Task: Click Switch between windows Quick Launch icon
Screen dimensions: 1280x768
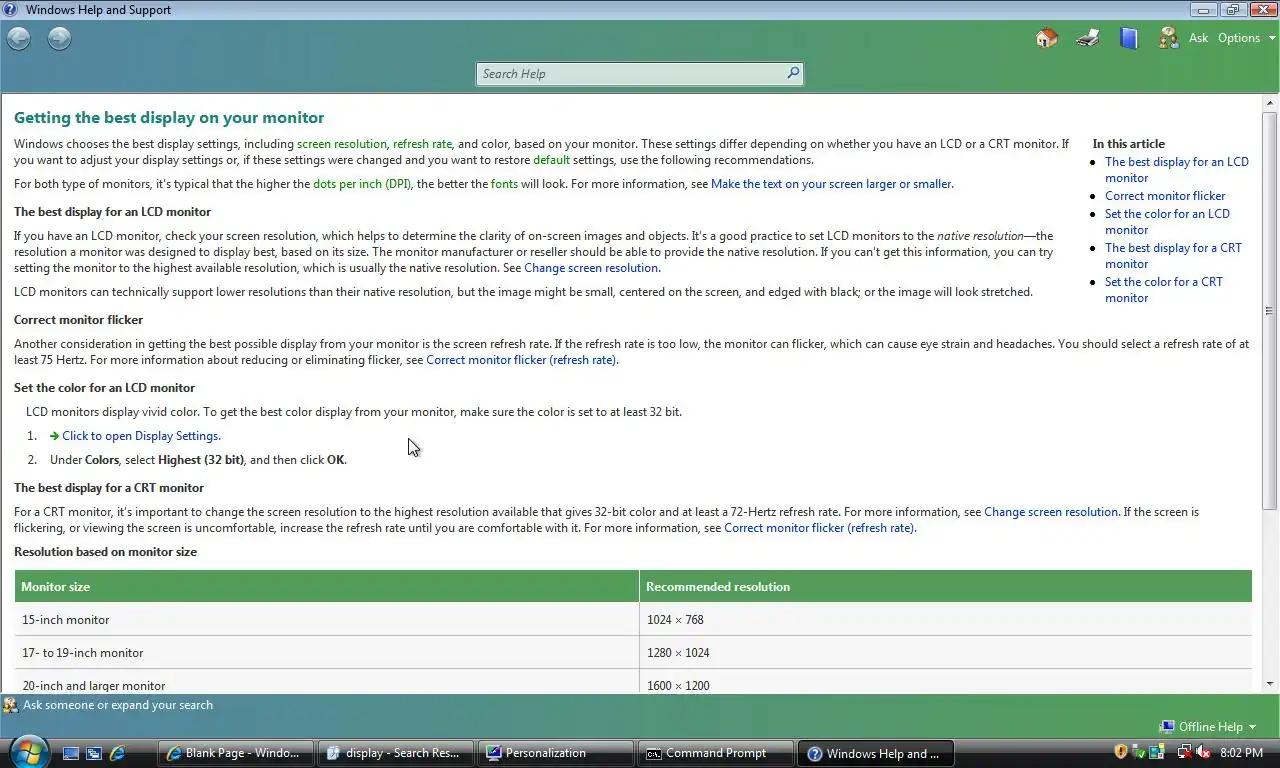Action: [94, 753]
